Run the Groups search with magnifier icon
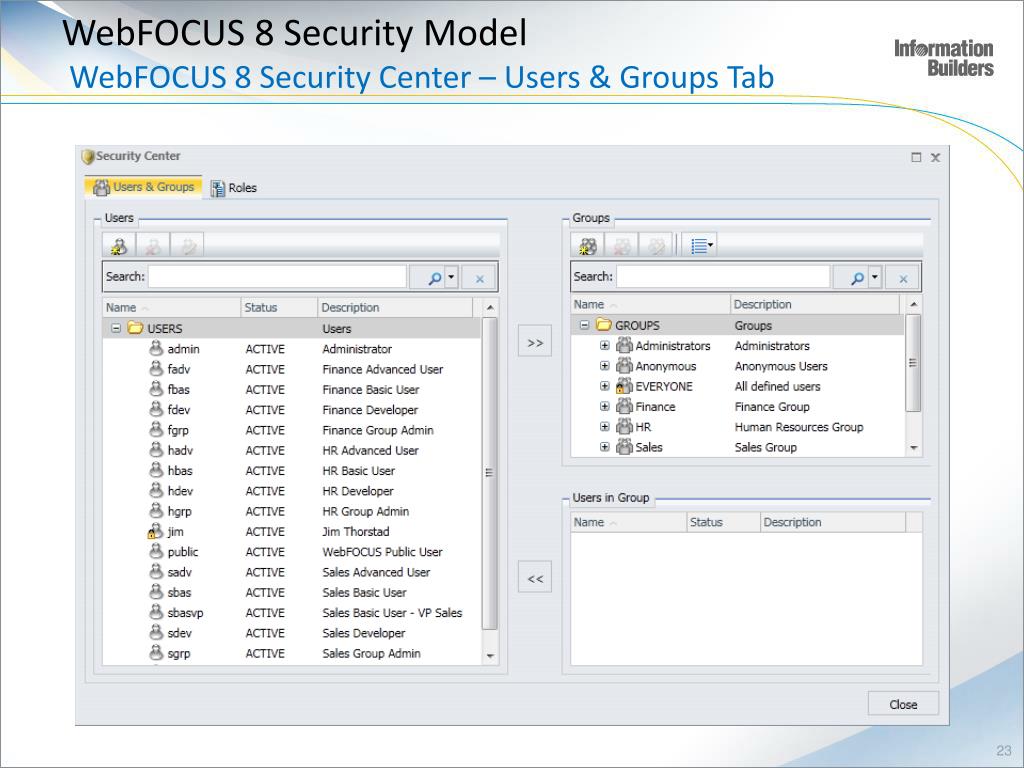The height and width of the screenshot is (768, 1024). click(x=857, y=278)
